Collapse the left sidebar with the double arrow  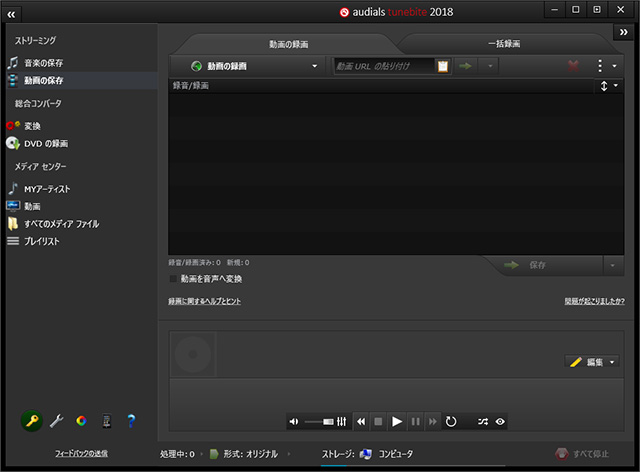(12, 15)
